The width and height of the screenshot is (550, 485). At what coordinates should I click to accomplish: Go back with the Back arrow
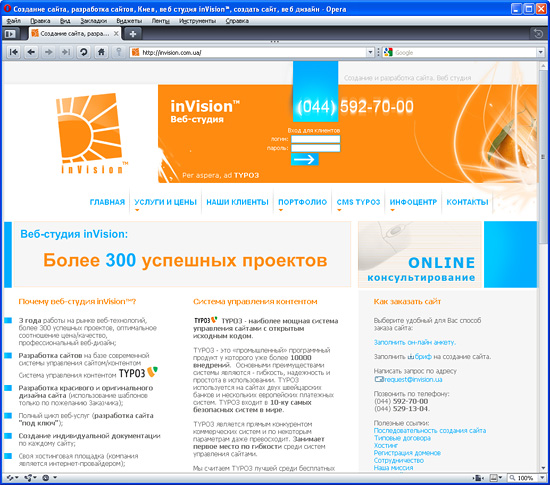click(31, 52)
